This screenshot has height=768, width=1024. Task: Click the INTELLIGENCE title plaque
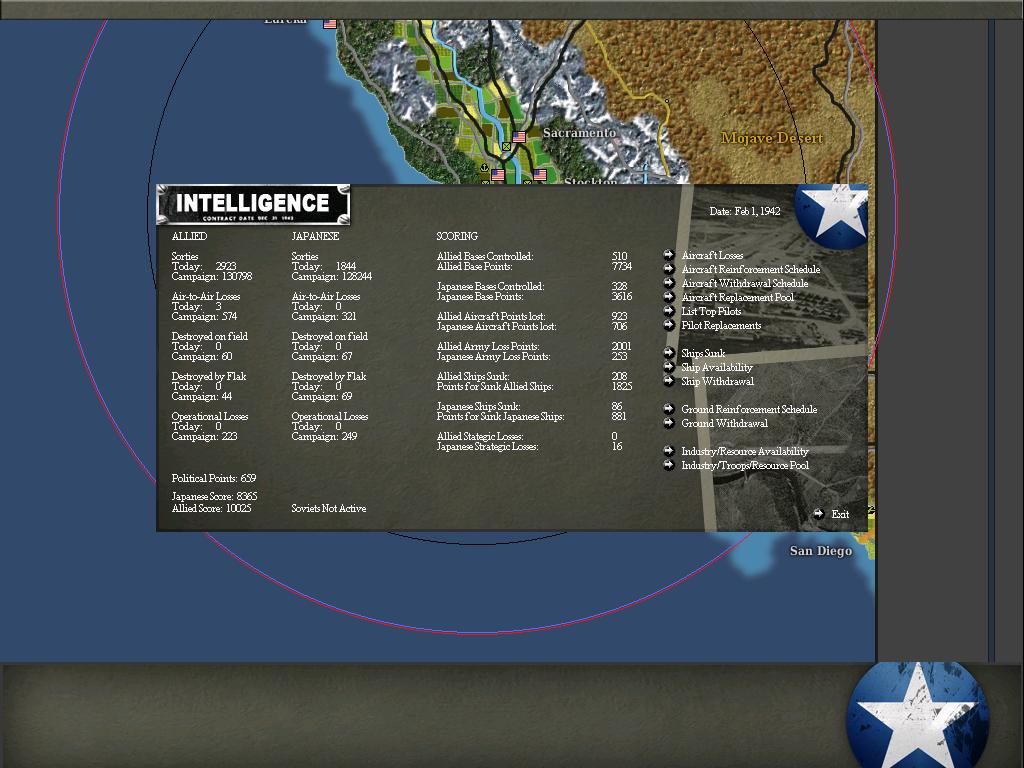pos(253,204)
